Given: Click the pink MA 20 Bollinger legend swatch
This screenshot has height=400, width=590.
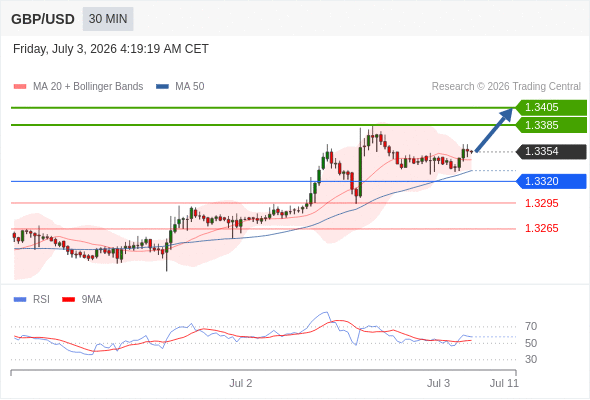Looking at the screenshot, I should click(20, 87).
